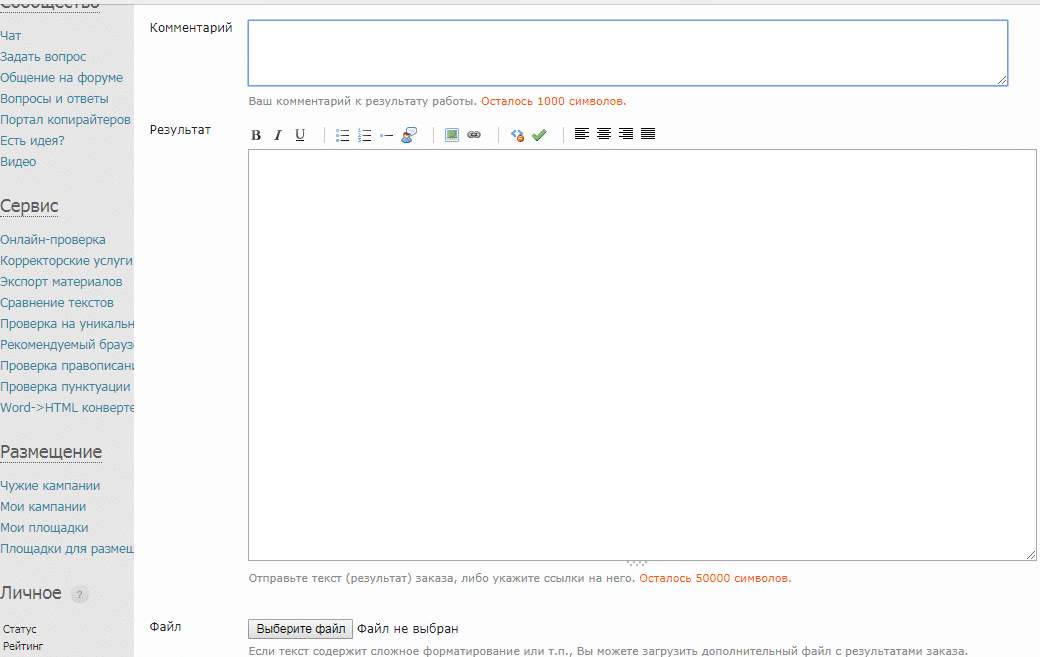Toggle underline formatting in the result editor
Screen dimensions: 1040x657
click(x=300, y=135)
